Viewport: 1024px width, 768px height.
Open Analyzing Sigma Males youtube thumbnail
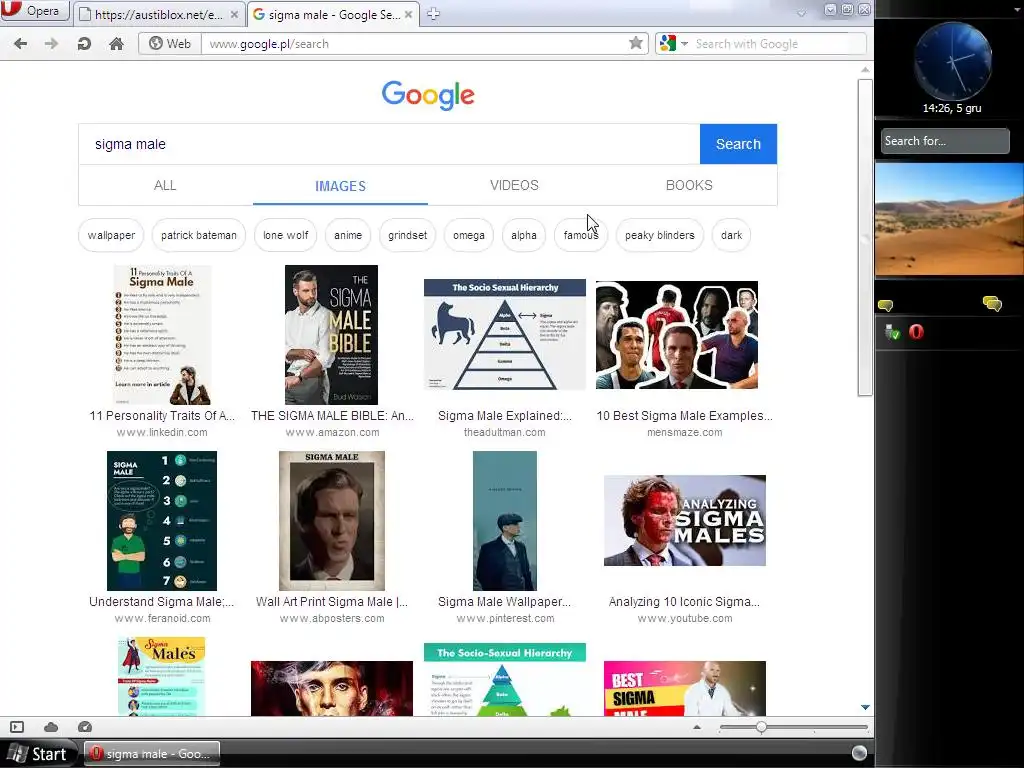[x=684, y=520]
